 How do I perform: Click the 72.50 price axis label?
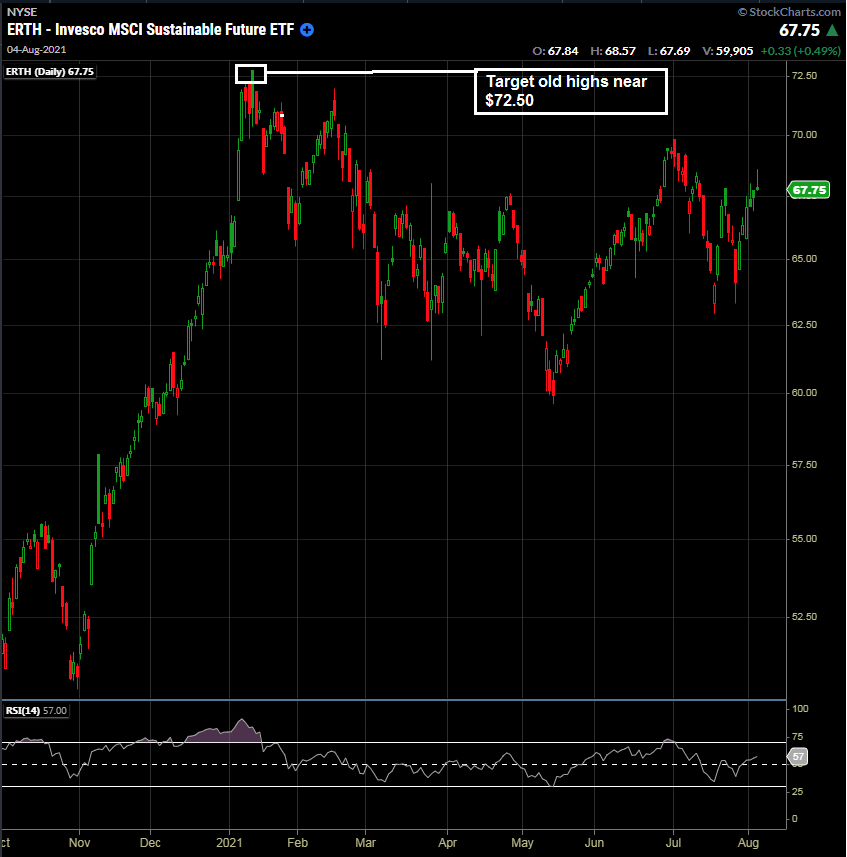point(804,75)
